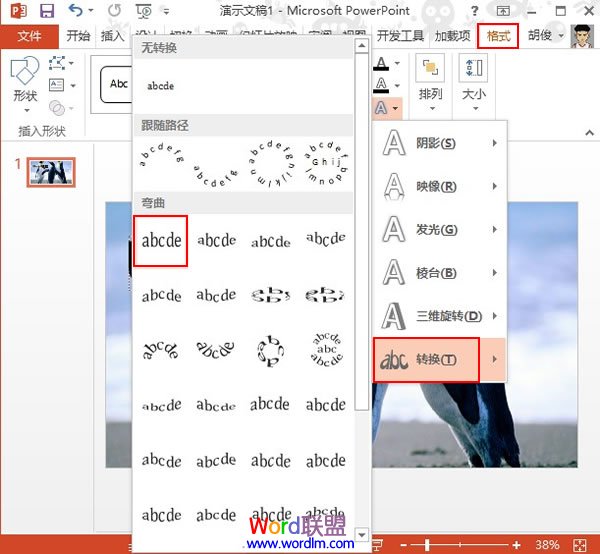The image size is (600, 554).
Task: Start slideshow from beginning icon
Action: 144,11
